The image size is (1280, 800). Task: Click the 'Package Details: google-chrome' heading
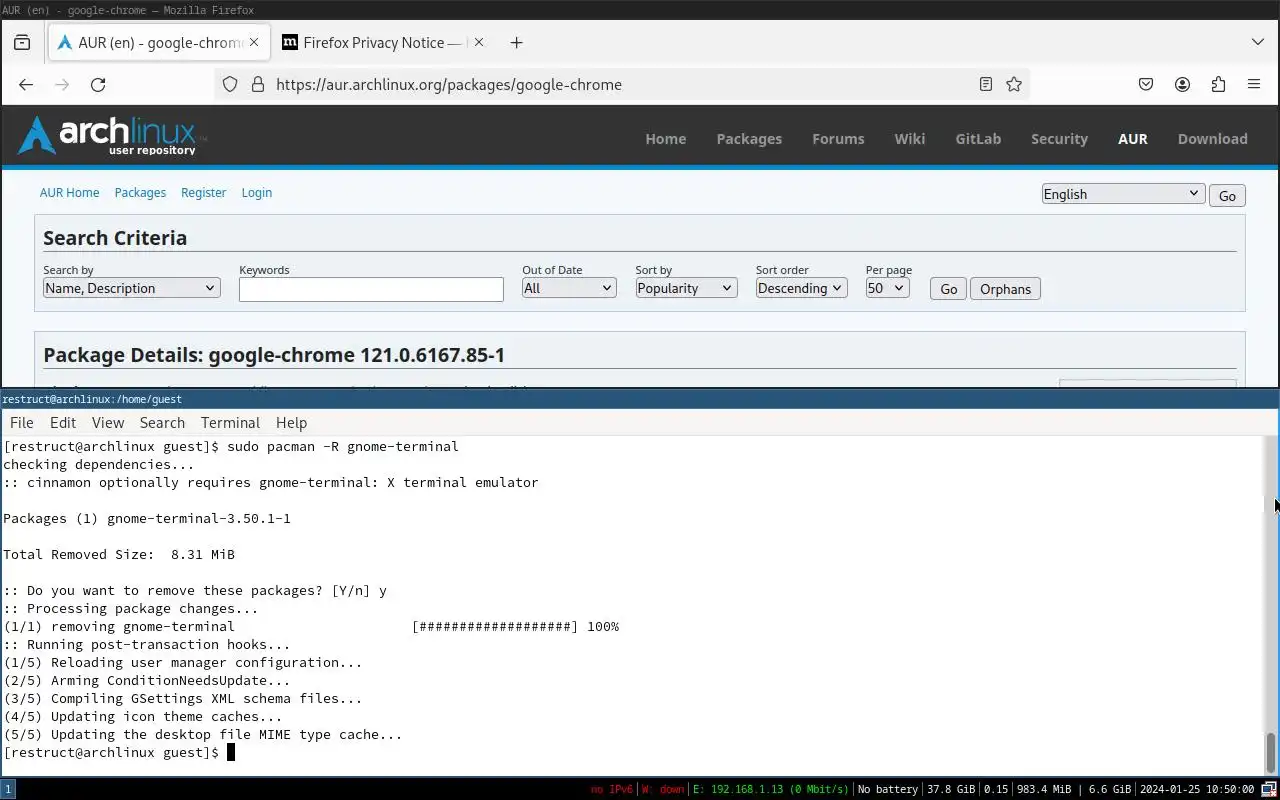274,355
